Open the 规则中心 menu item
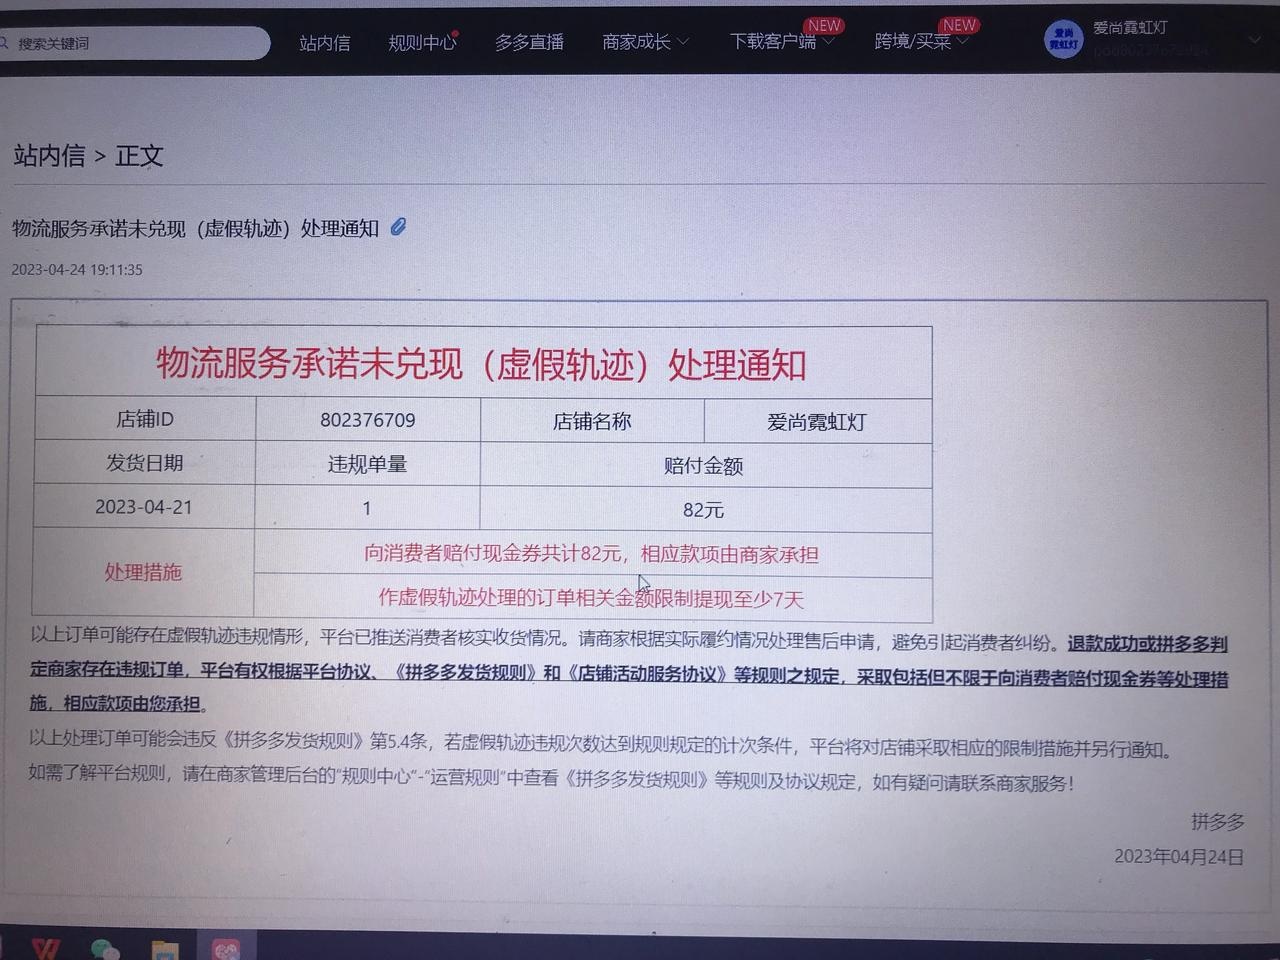Image resolution: width=1280 pixels, height=960 pixels. point(421,43)
